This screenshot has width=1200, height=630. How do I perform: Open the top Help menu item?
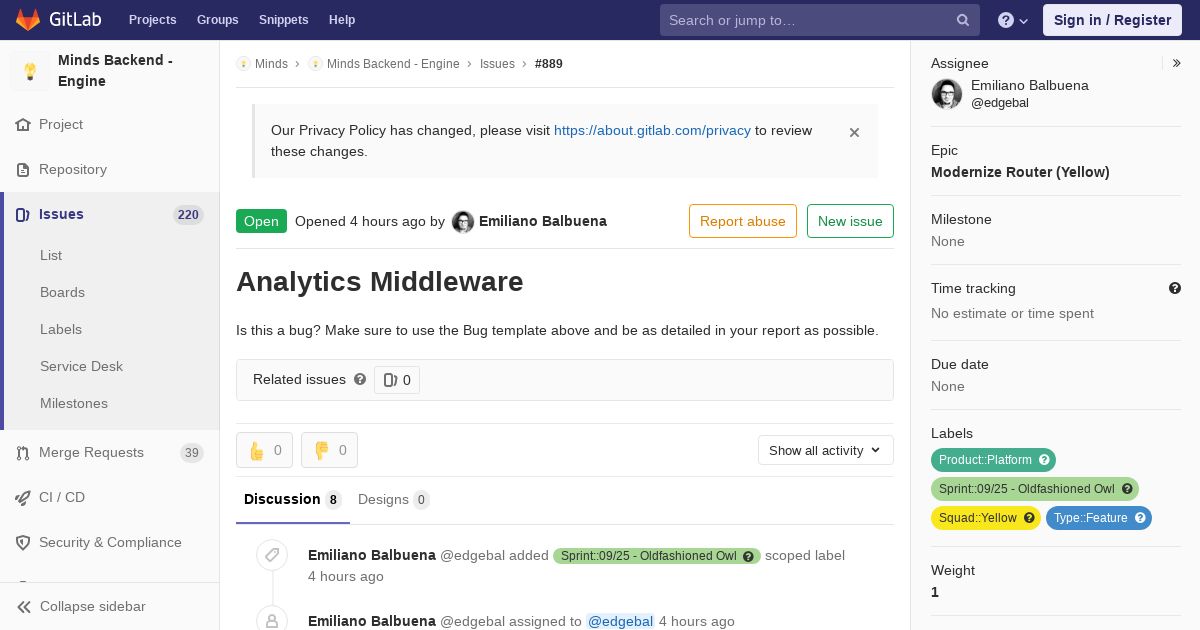click(342, 20)
